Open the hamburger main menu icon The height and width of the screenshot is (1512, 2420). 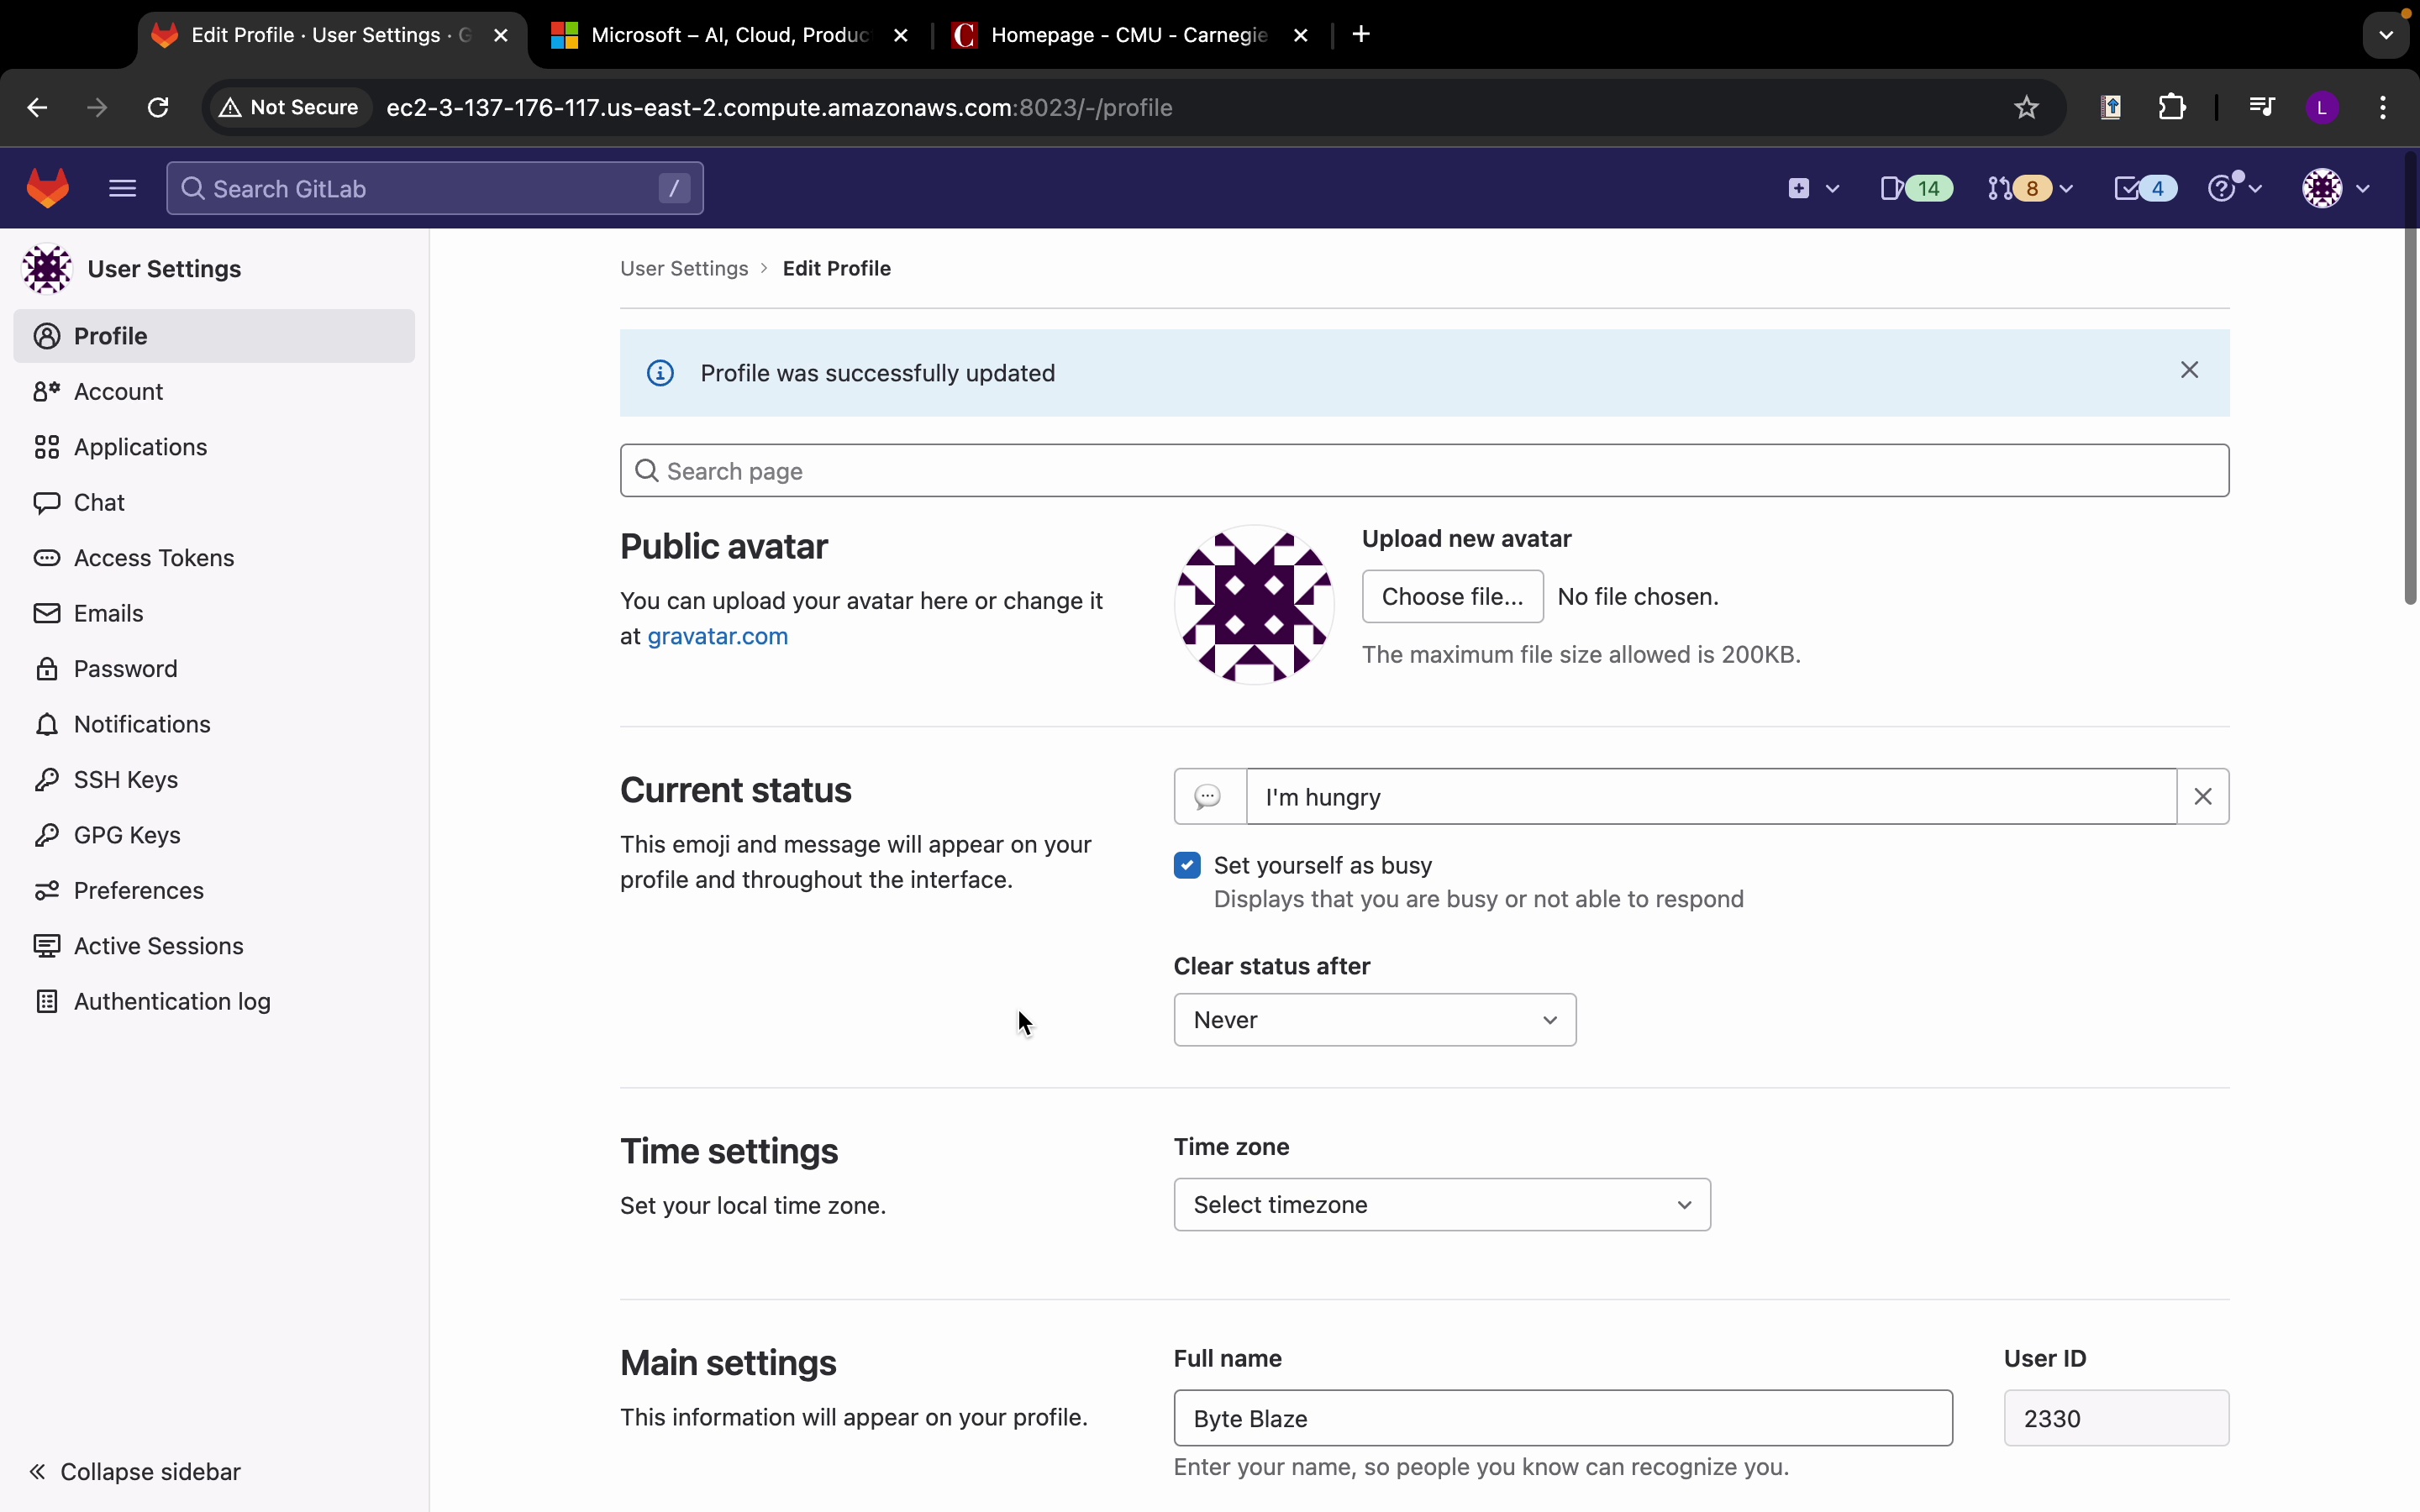tap(122, 188)
